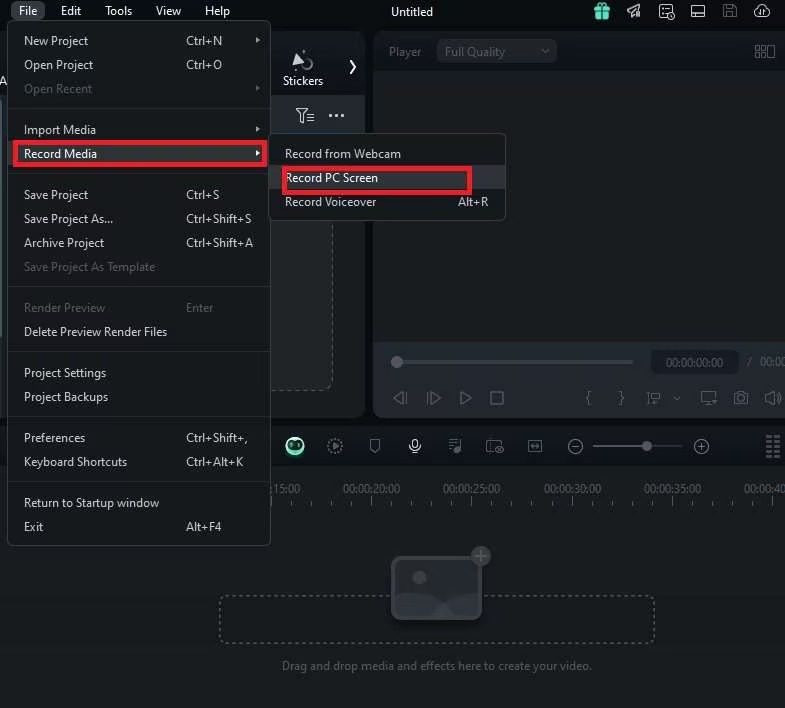
Task: Click the zoom out minus circle icon
Action: [575, 446]
